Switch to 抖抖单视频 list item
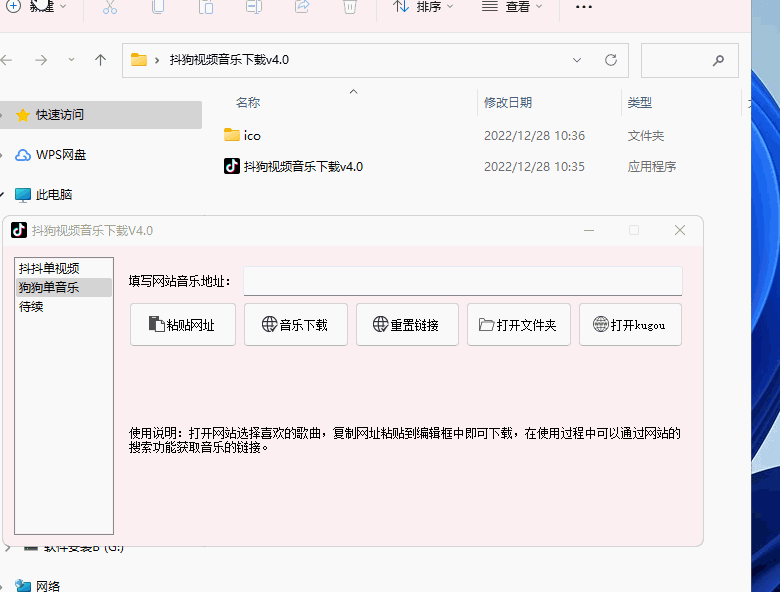 (x=64, y=269)
